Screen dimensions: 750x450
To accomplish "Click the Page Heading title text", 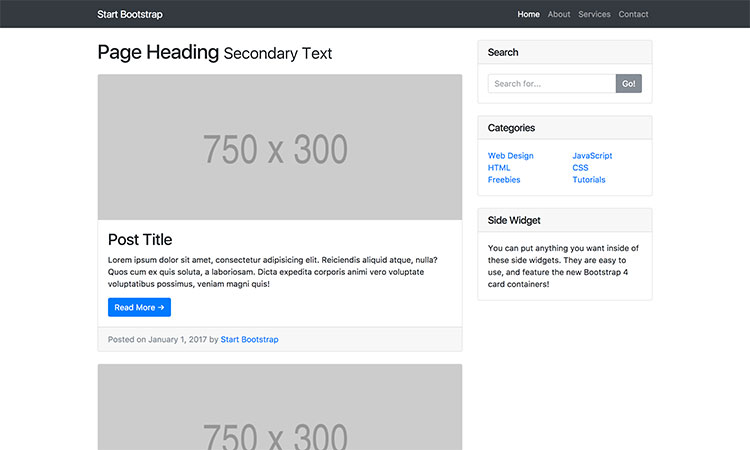I will point(158,53).
